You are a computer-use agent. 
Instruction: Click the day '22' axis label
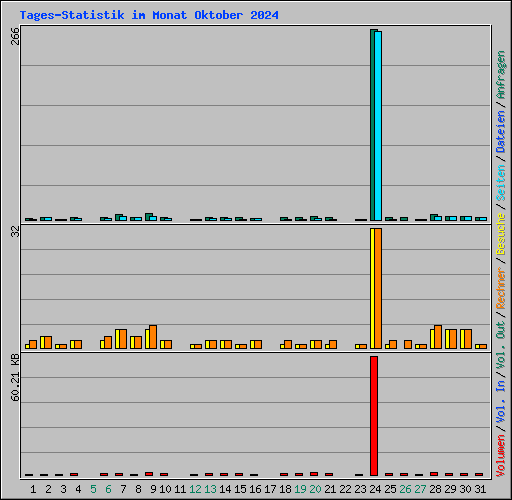[x=345, y=489]
